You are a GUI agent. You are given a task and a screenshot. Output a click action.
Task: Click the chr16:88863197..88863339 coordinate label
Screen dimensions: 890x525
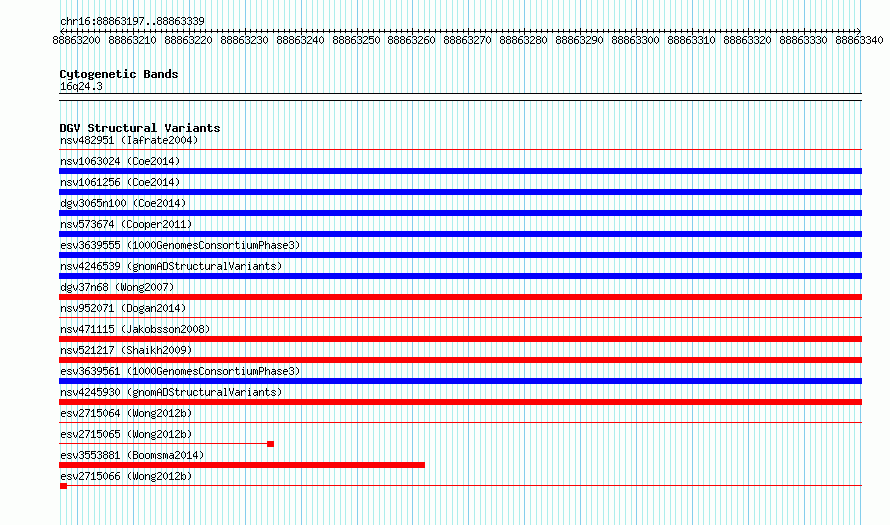click(x=132, y=21)
